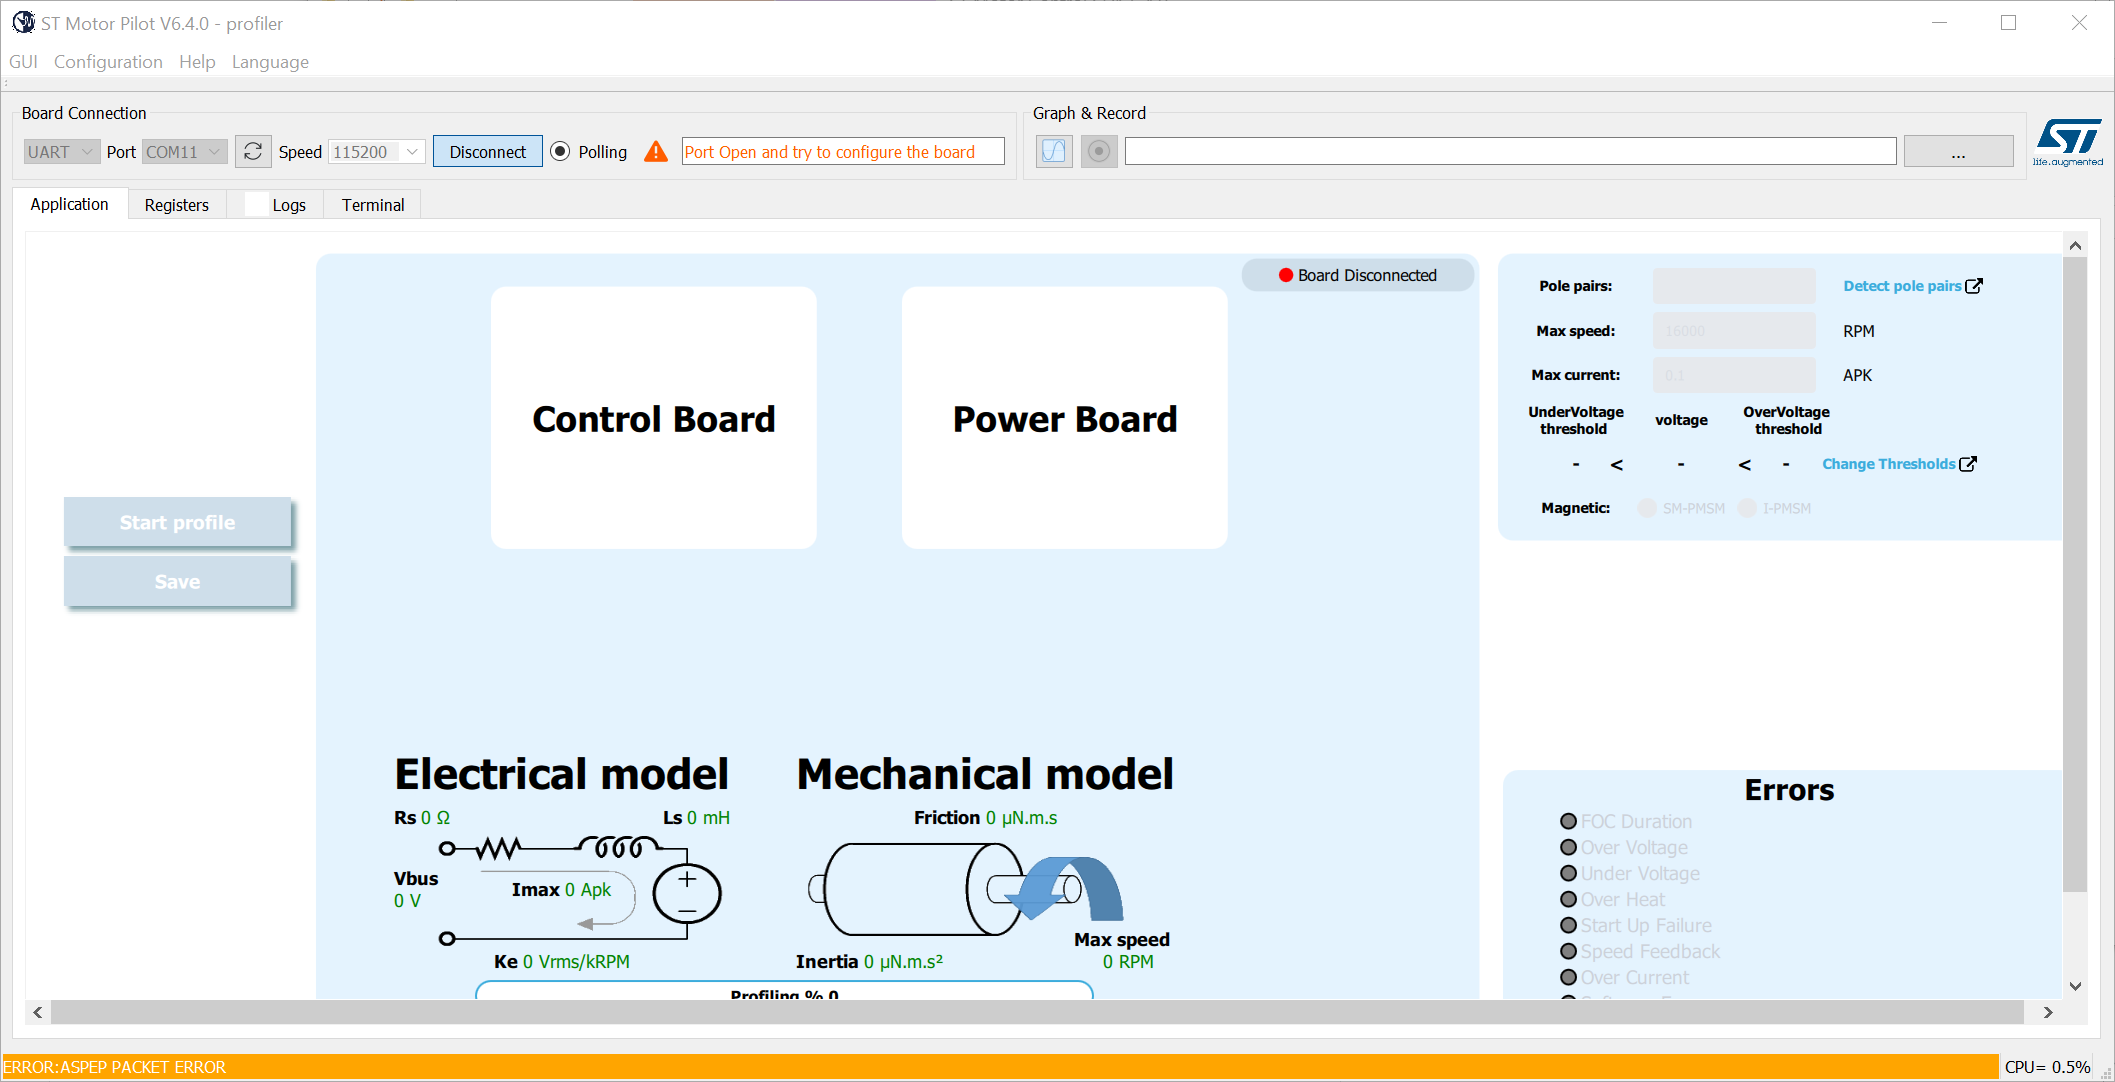The width and height of the screenshot is (2115, 1082).
Task: Click the Max speed RPM input field
Action: (1733, 330)
